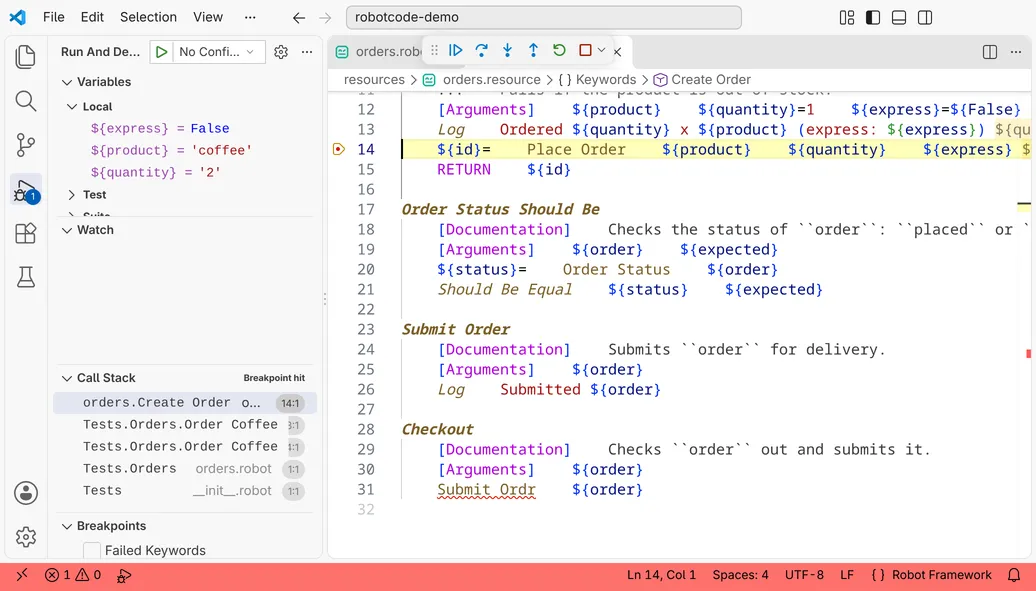1036x591 pixels.
Task: Open the debug configuration dropdown
Action: tap(217, 52)
